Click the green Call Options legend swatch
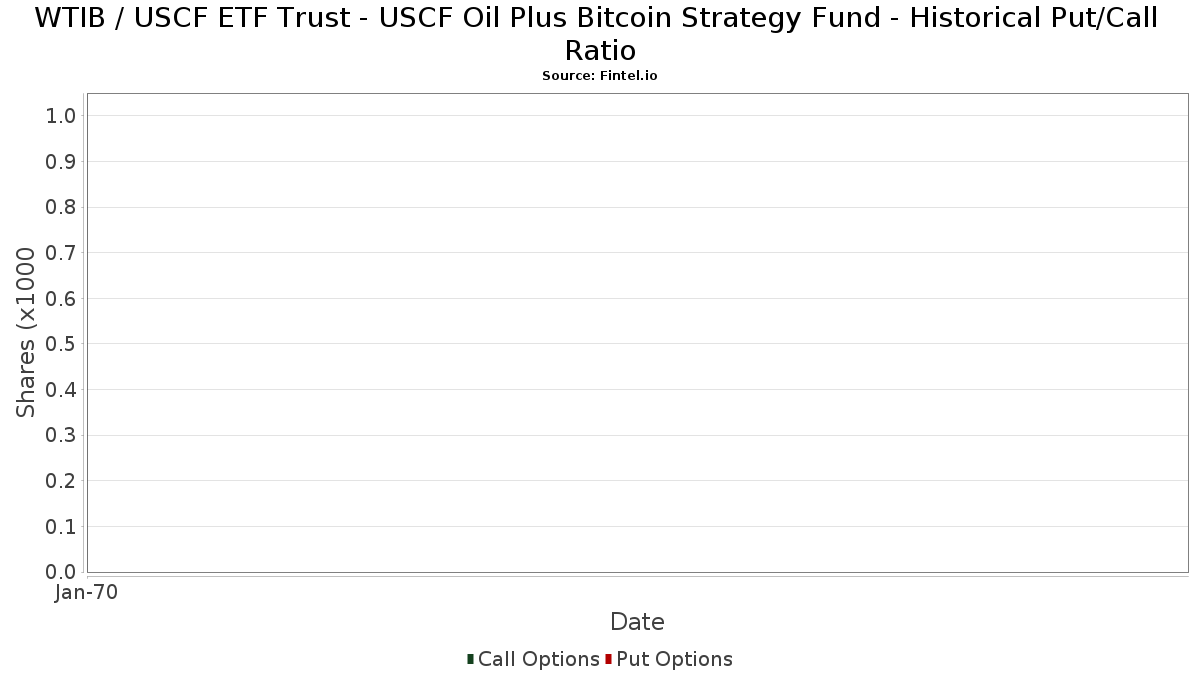The height and width of the screenshot is (675, 1200). coord(470,659)
